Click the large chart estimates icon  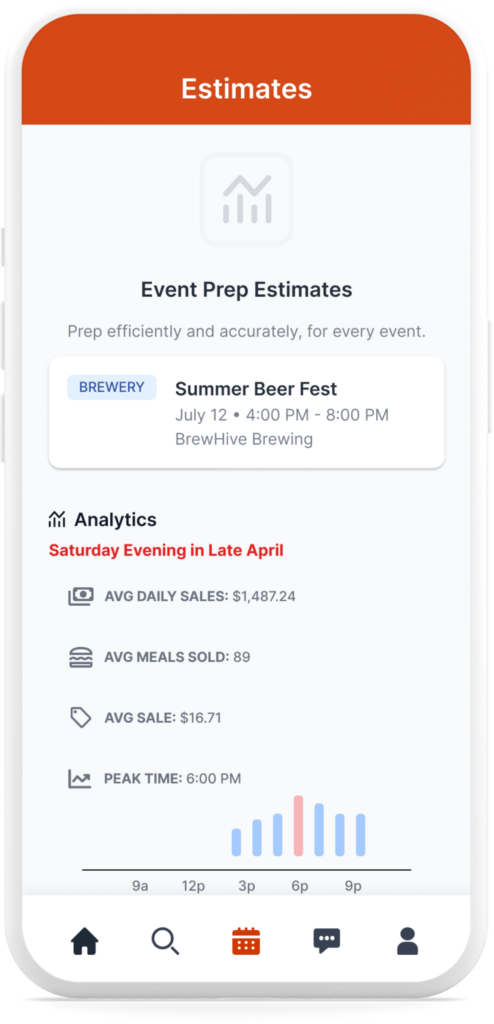[x=246, y=199]
